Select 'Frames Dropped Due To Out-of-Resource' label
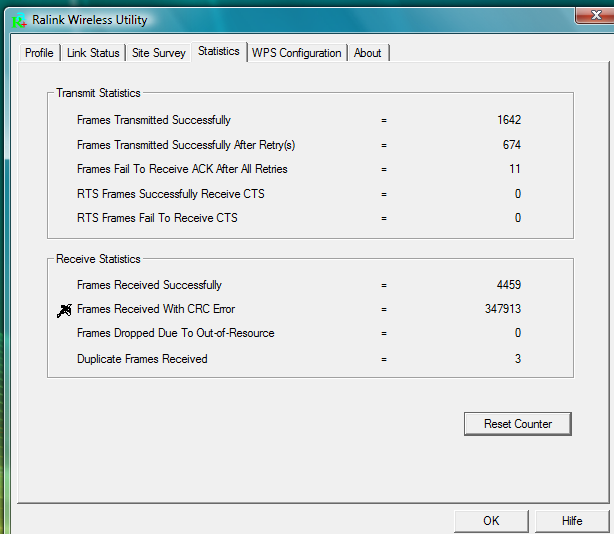 (x=175, y=333)
